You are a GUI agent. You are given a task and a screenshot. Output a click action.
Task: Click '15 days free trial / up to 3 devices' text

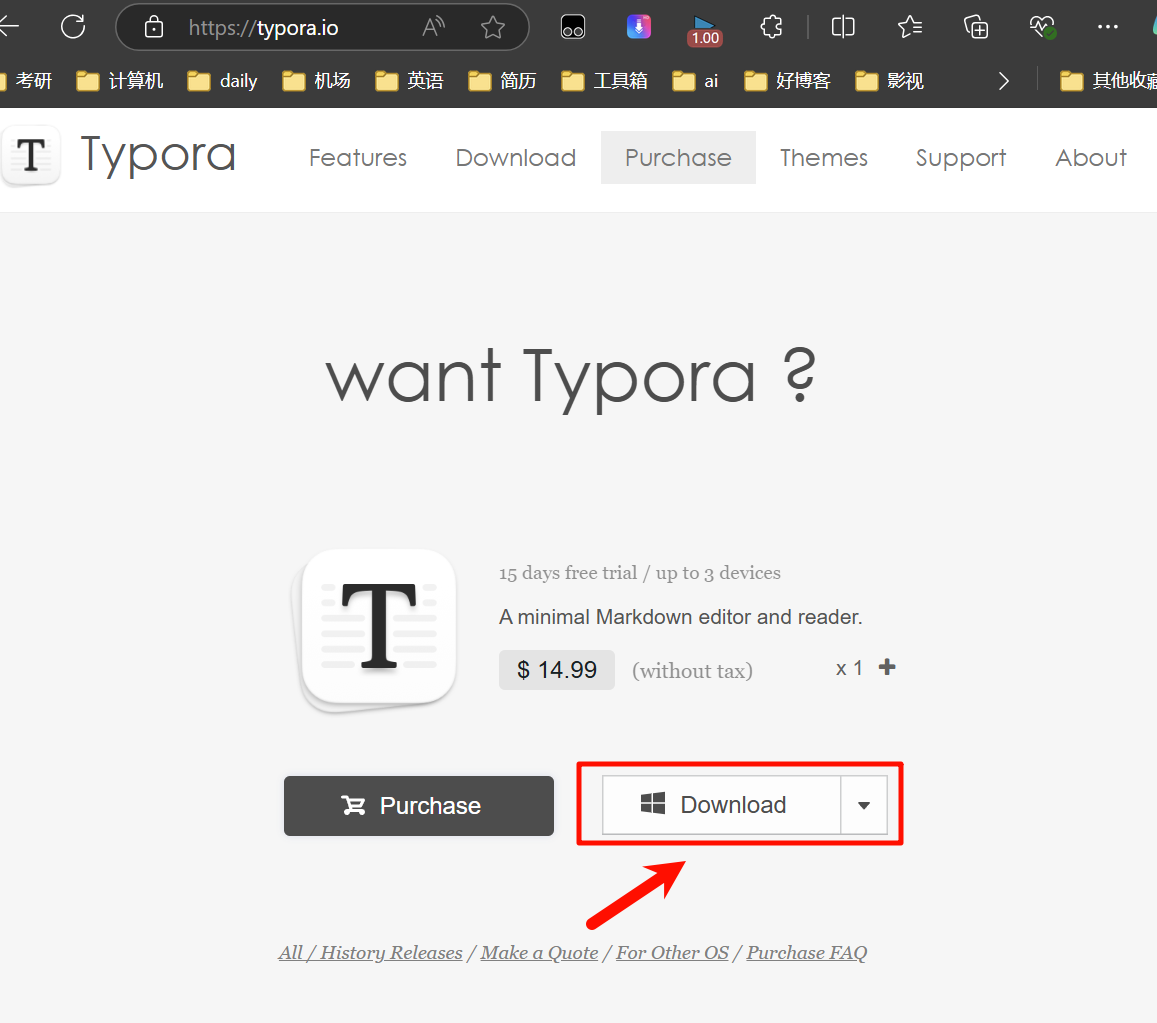639,573
